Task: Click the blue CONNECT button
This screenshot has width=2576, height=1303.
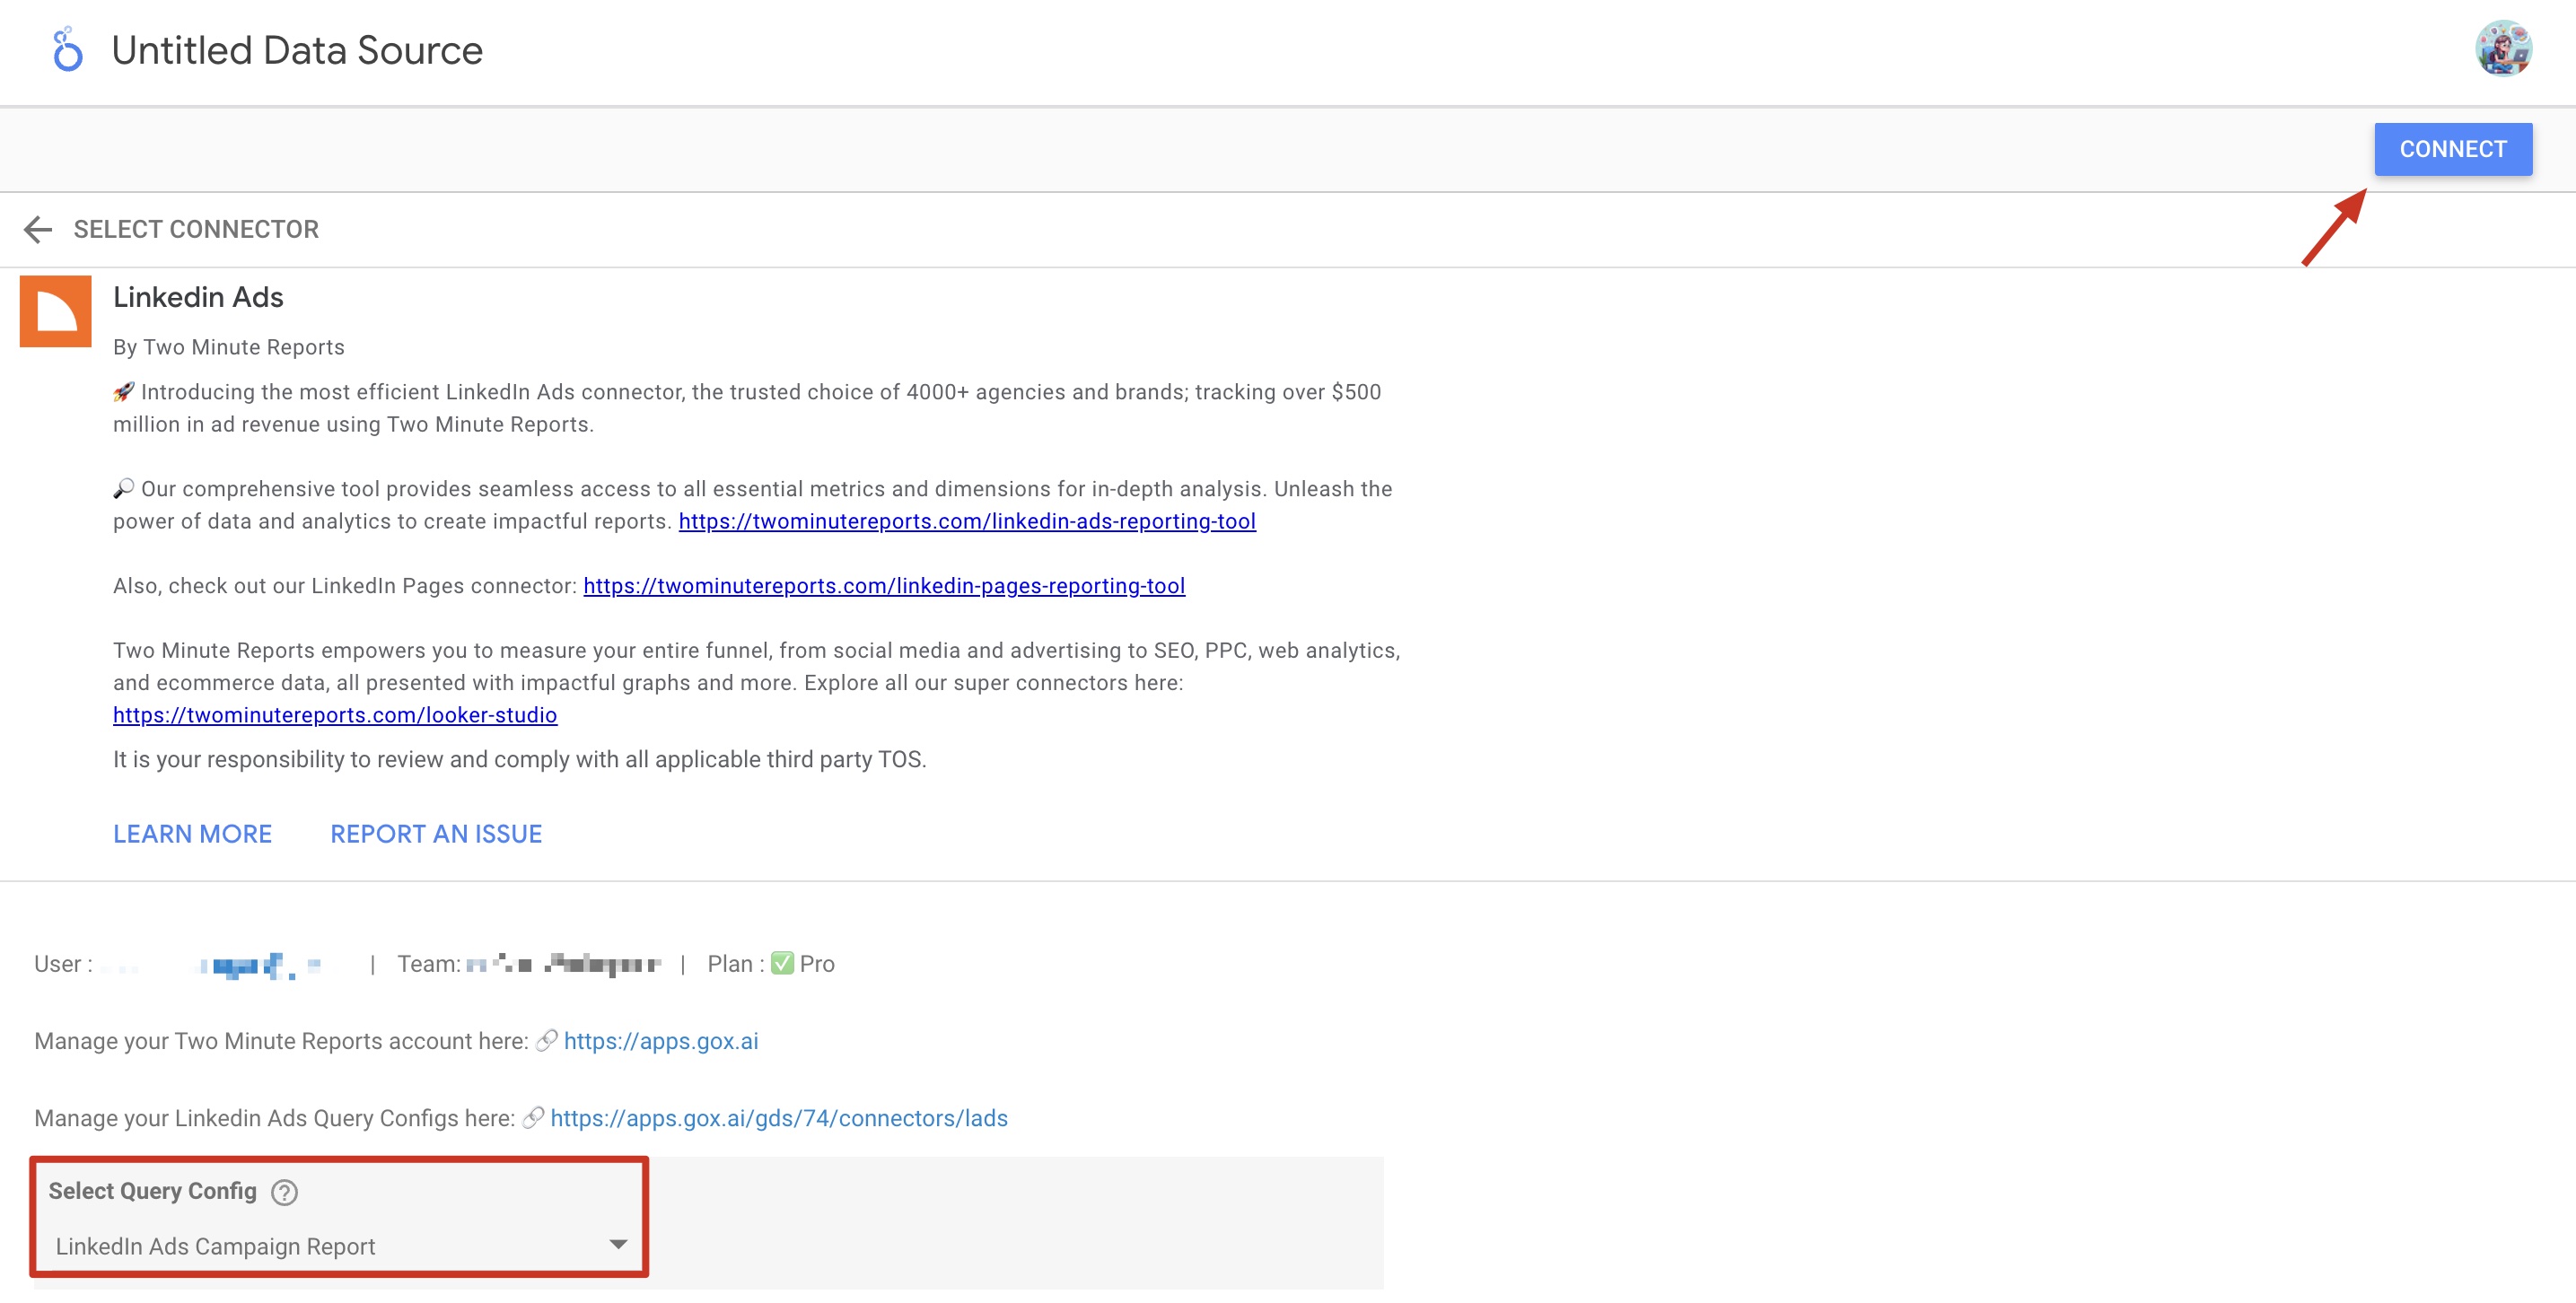Action: (2453, 149)
